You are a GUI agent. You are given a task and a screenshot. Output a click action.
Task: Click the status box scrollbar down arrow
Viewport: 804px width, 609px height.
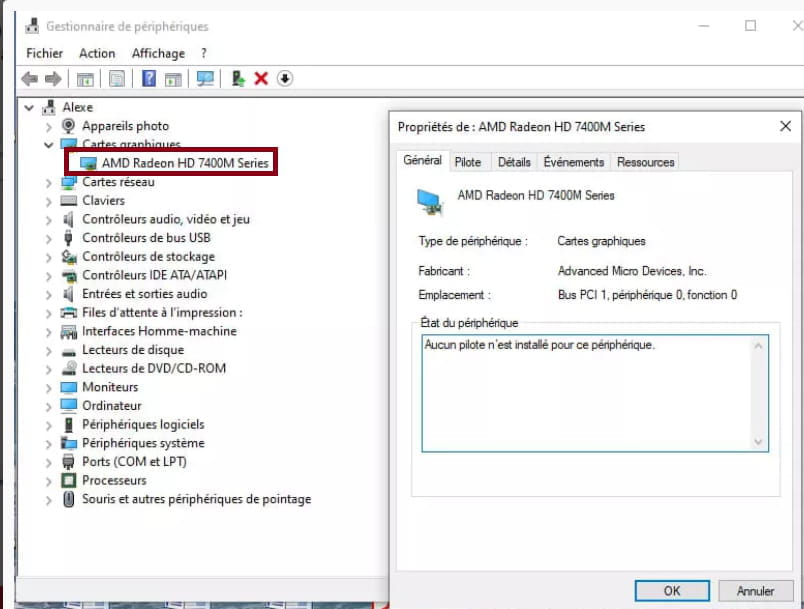[x=758, y=442]
